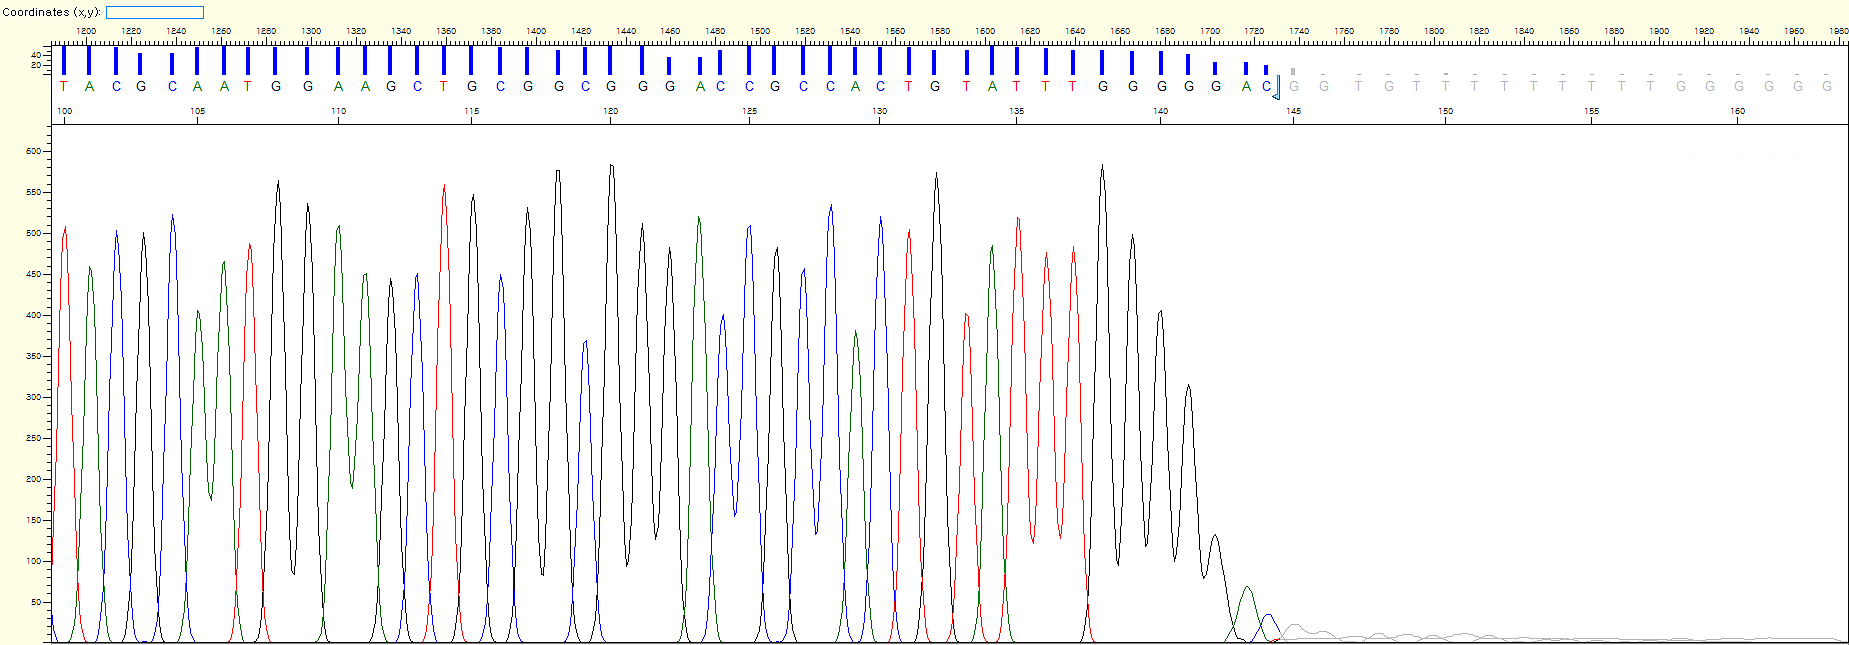Select the green A base at position 105
The height and width of the screenshot is (645, 1849).
coord(197,87)
